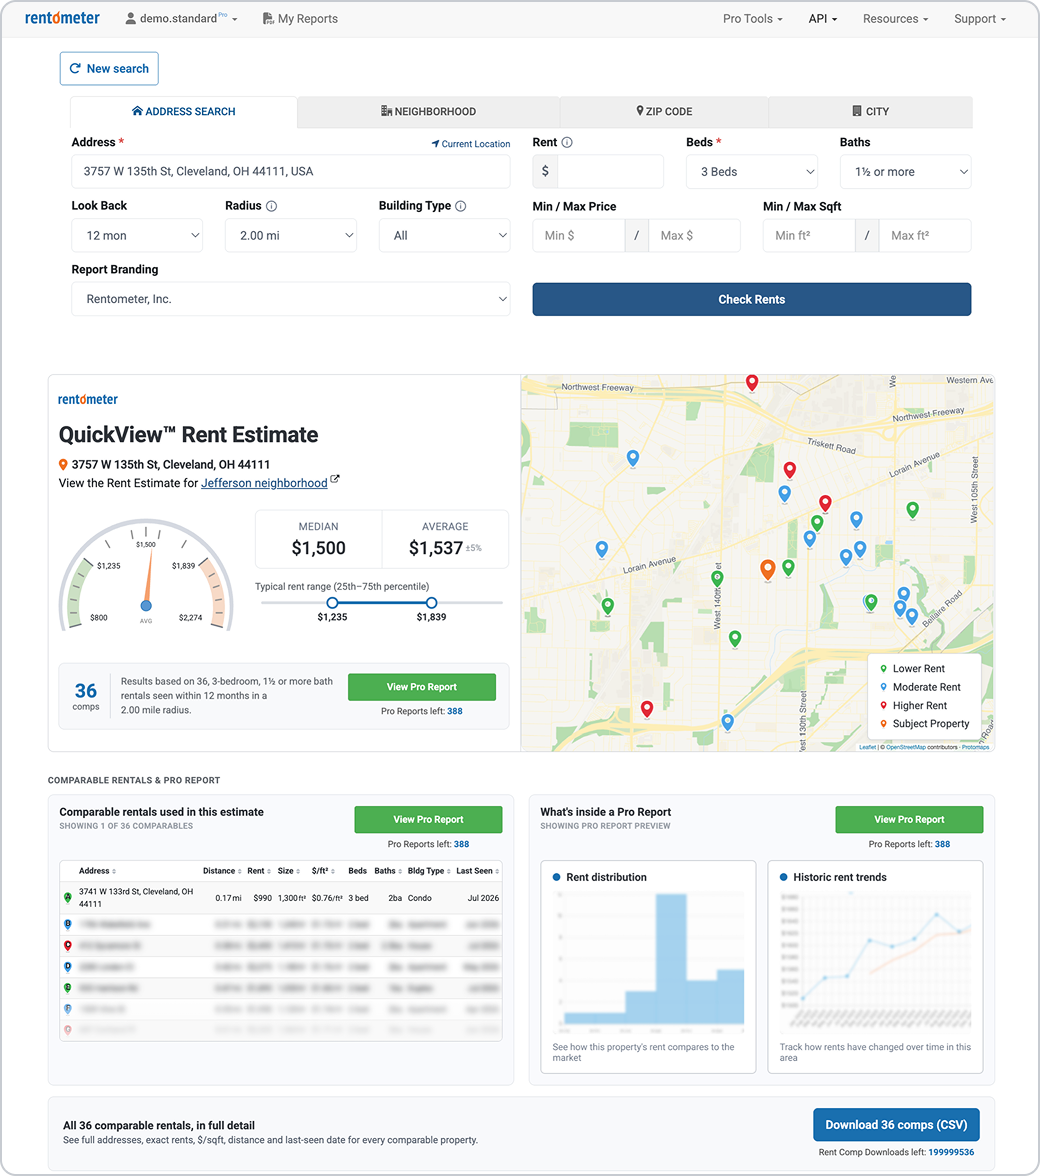This screenshot has height=1176, width=1040.
Task: Click the blue pin near map bottom edge
Action: (x=727, y=722)
